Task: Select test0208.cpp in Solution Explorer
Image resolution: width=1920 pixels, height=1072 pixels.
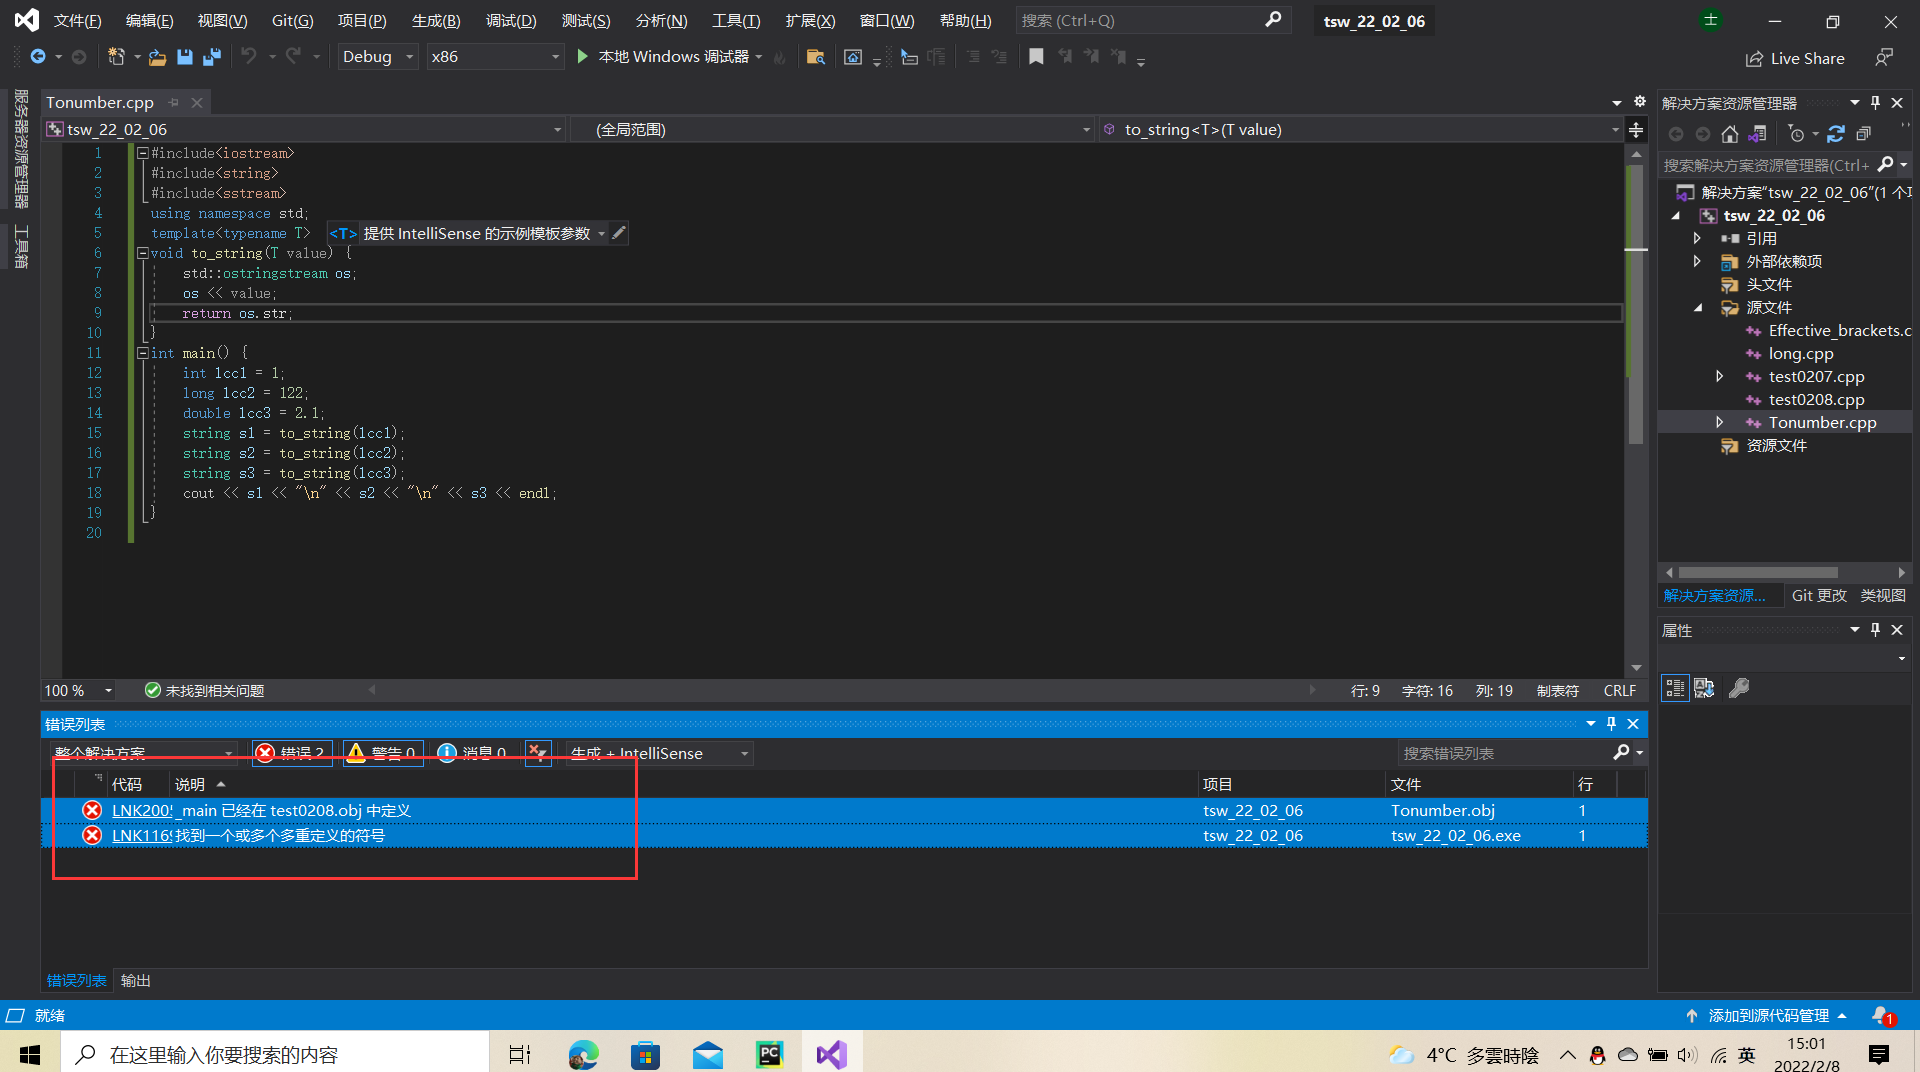Action: (x=1816, y=400)
